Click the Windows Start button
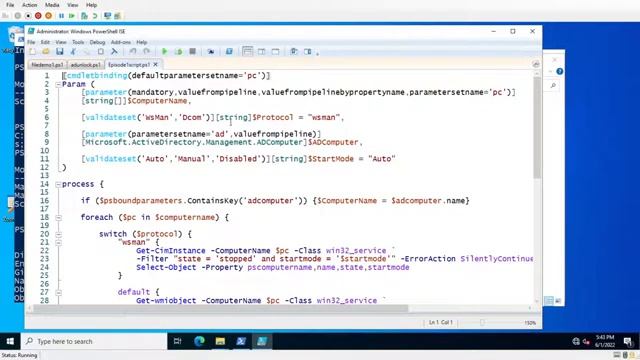 [10, 341]
